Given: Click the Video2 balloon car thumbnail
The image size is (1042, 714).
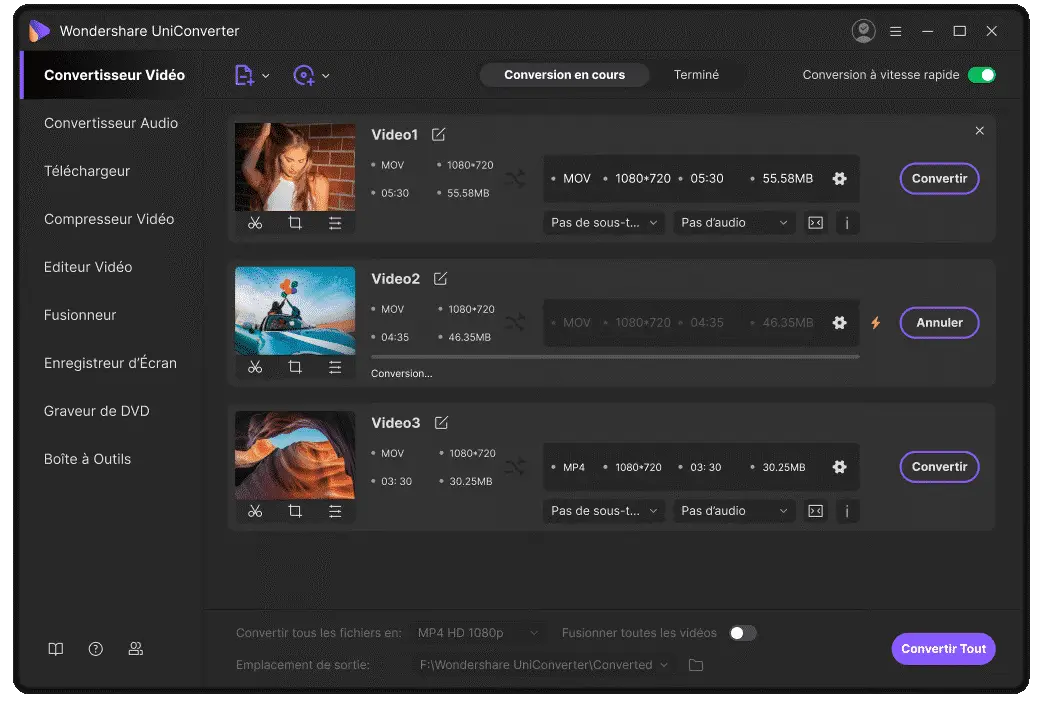Looking at the screenshot, I should 295,311.
